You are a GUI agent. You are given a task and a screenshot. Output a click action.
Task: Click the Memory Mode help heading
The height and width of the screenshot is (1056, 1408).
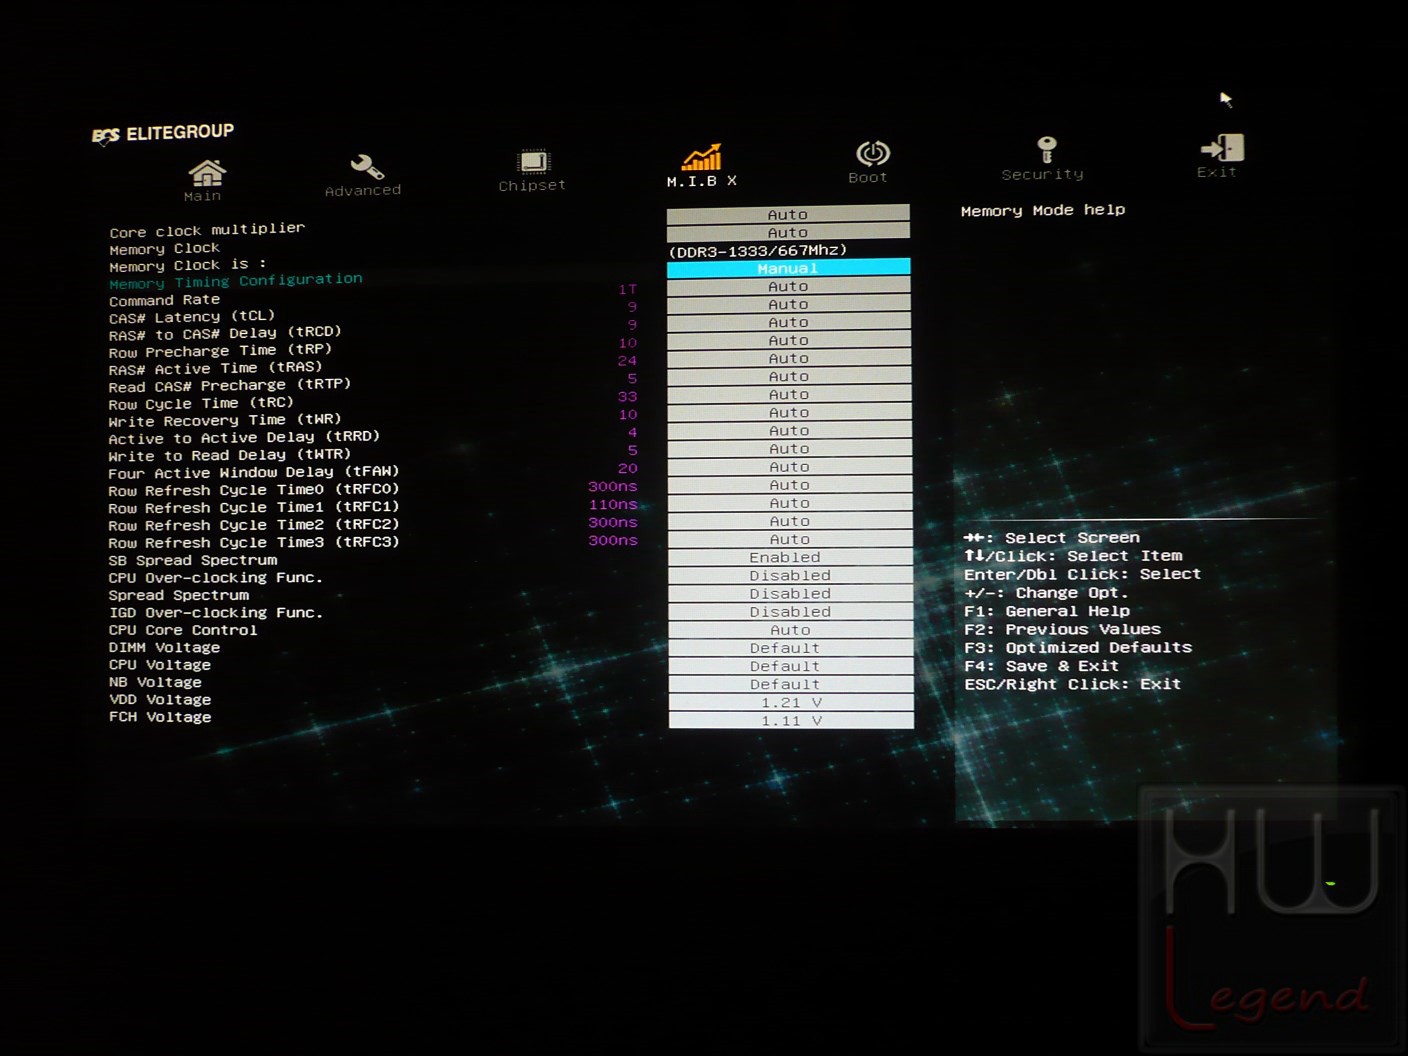pyautogui.click(x=1043, y=210)
